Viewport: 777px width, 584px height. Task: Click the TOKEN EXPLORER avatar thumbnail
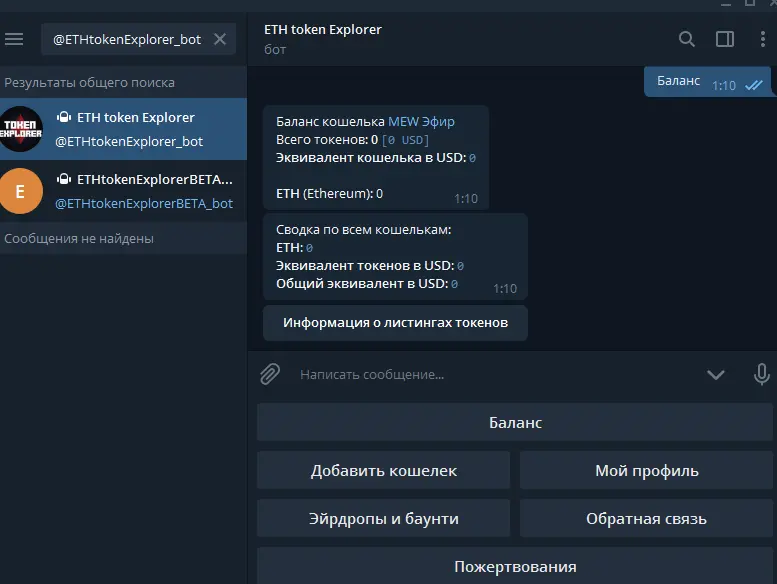tap(20, 129)
